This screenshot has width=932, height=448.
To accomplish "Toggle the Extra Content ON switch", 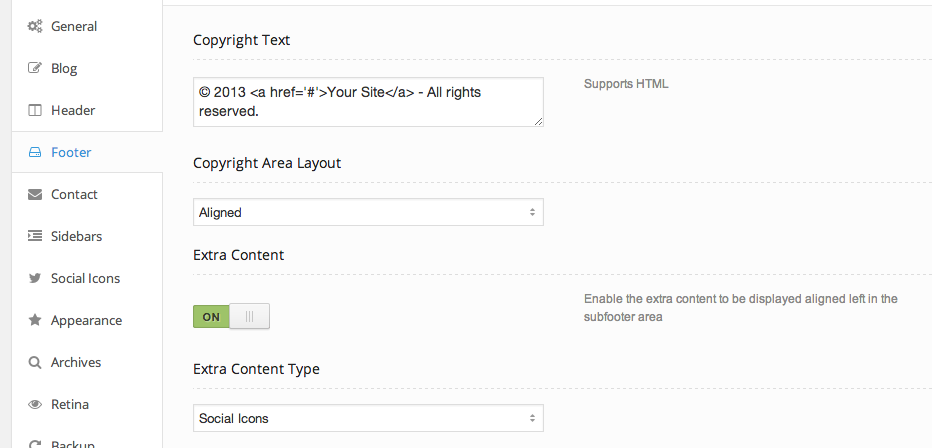I will (212, 317).
